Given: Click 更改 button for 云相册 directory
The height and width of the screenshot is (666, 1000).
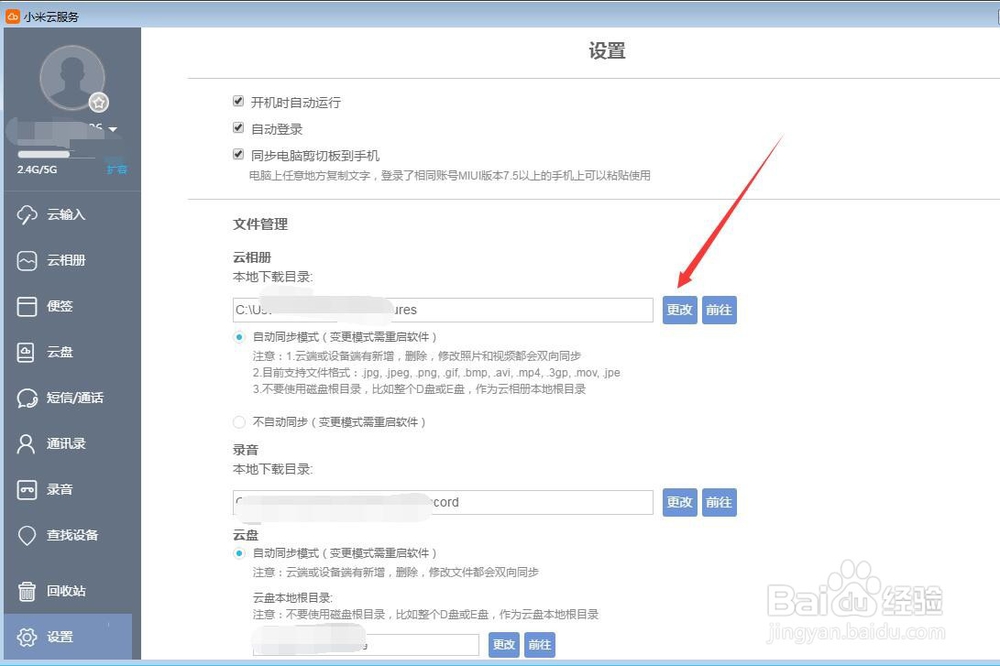Looking at the screenshot, I should pyautogui.click(x=680, y=310).
